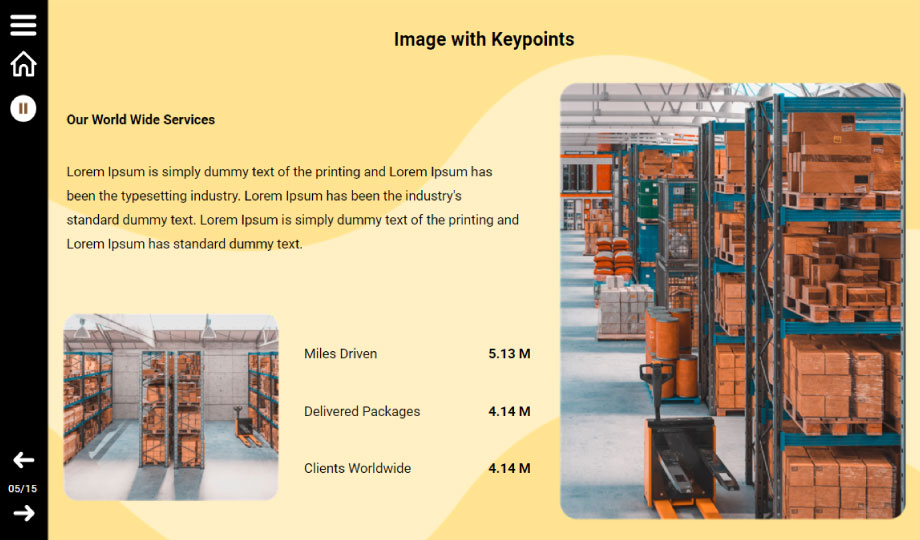Click the Delivered Packages 4.14 M value
The height and width of the screenshot is (540, 920).
[x=509, y=411]
